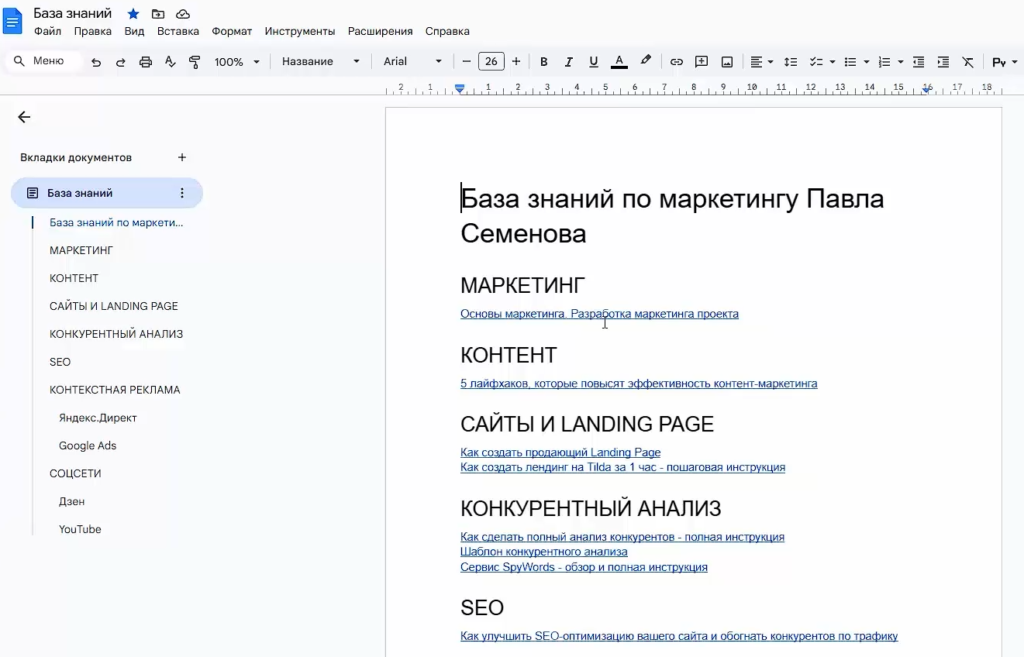Image resolution: width=1024 pixels, height=657 pixels.
Task: Open text color picker
Action: point(618,62)
